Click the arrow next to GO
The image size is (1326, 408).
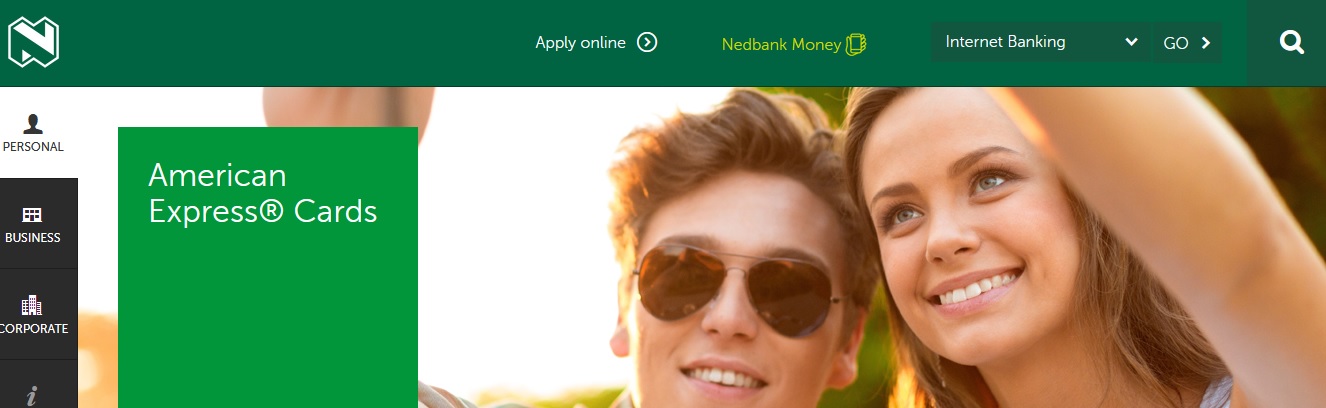[x=1206, y=42]
